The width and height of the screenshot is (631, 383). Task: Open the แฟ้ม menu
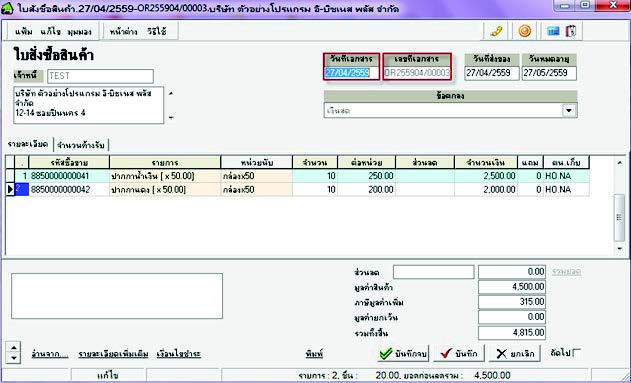point(24,32)
